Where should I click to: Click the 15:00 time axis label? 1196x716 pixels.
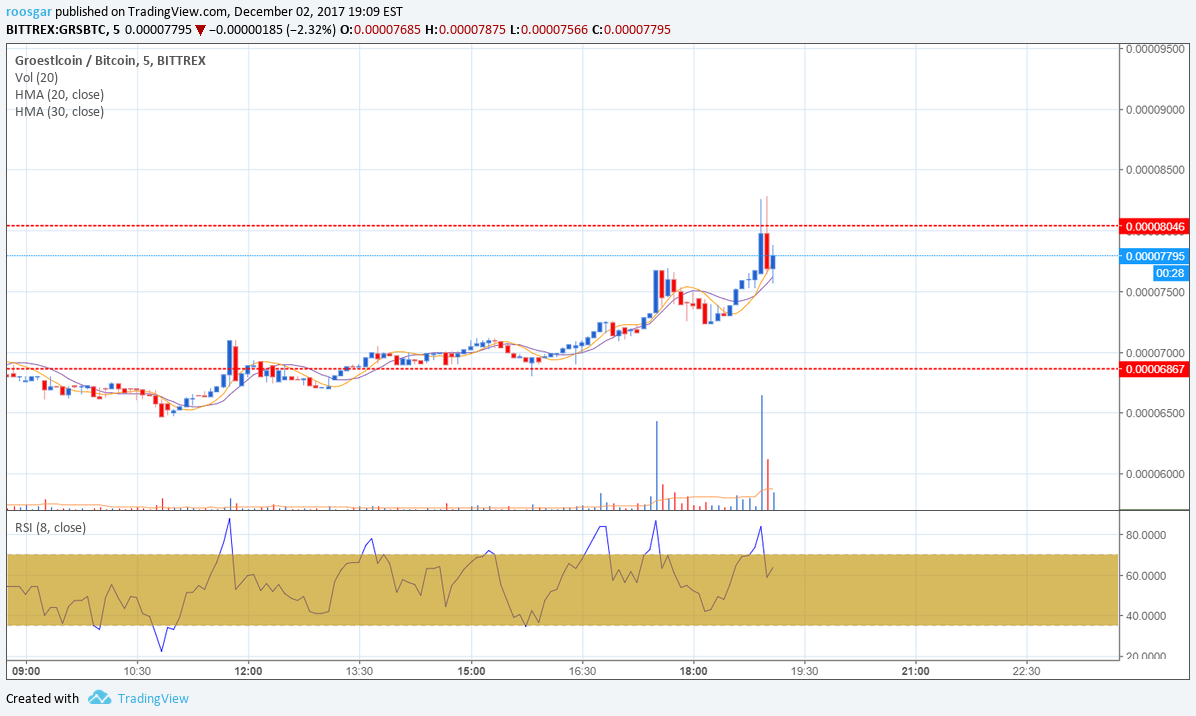[471, 671]
